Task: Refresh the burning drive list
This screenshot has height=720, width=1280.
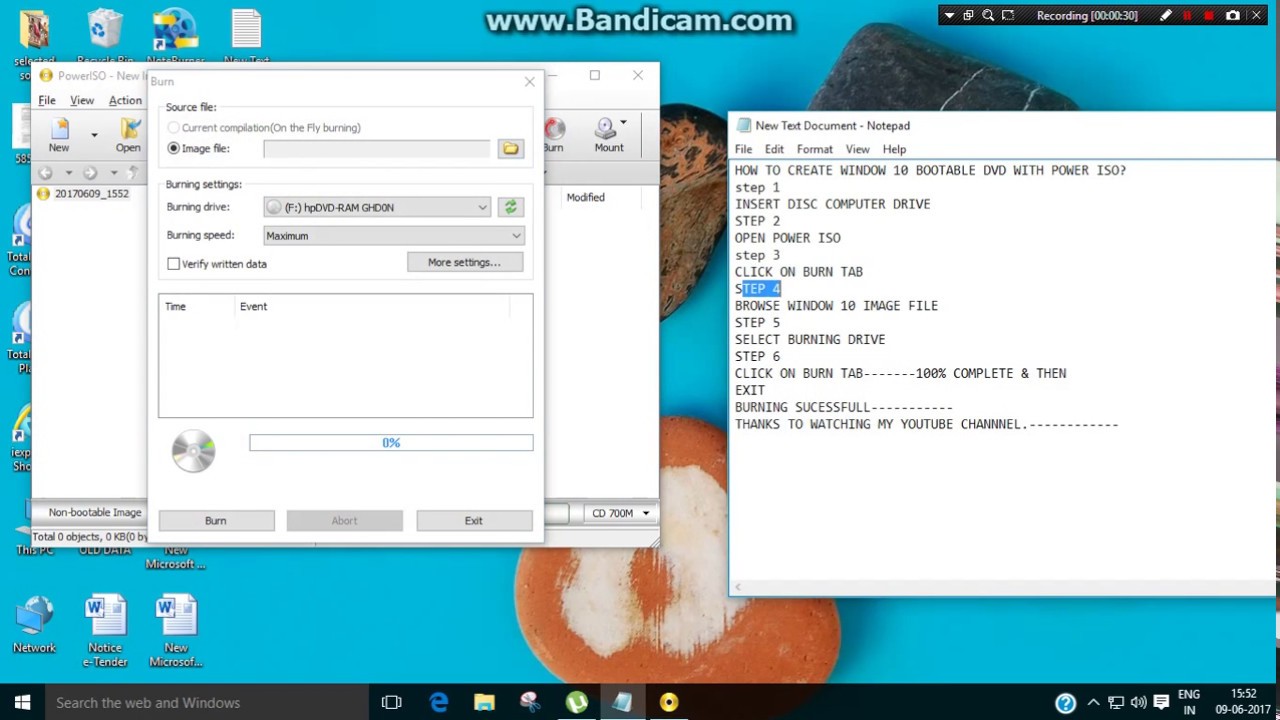Action: pos(511,207)
